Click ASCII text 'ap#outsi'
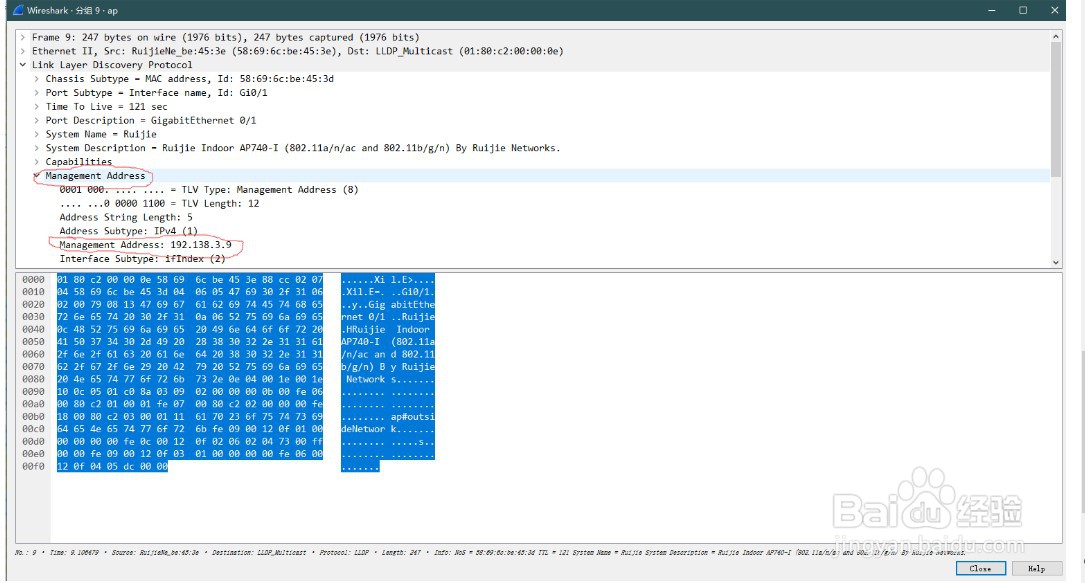1085x583 pixels. click(412, 416)
